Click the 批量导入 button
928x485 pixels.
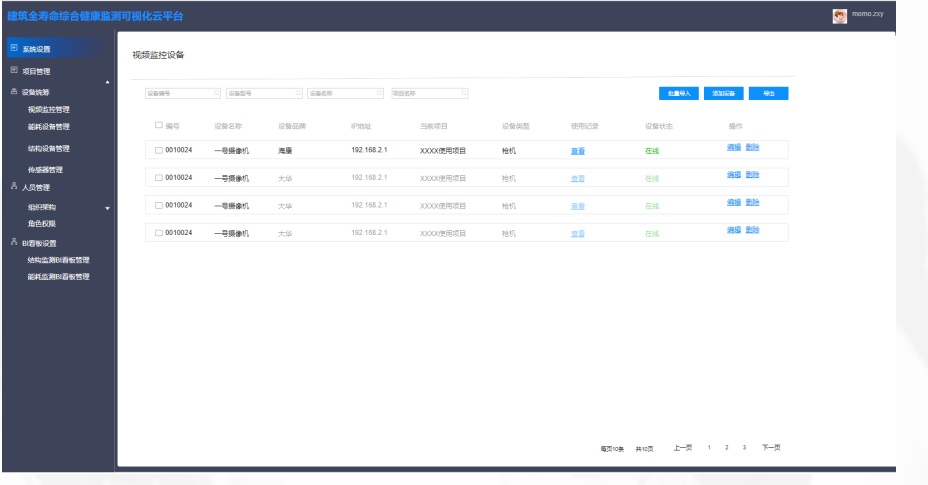tap(679, 94)
